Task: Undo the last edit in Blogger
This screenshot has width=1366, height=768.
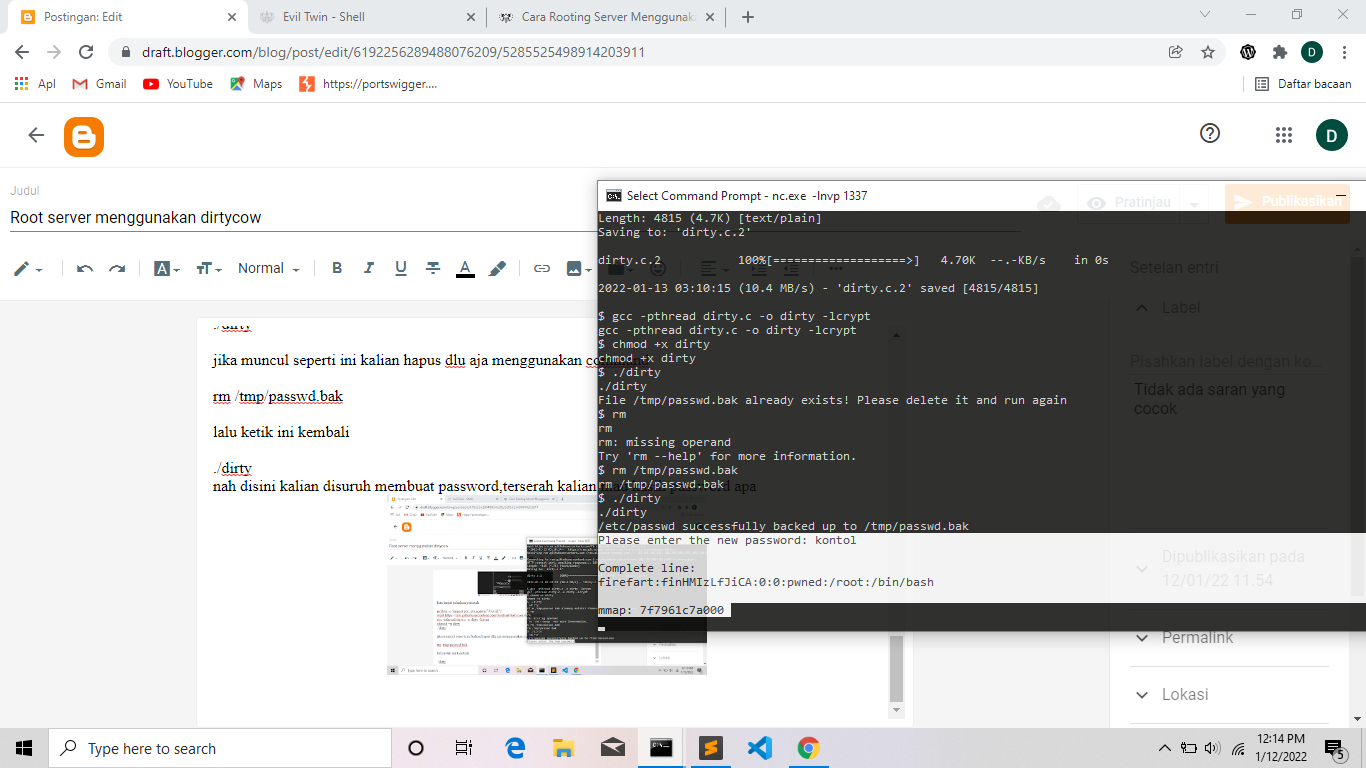Action: click(x=85, y=268)
